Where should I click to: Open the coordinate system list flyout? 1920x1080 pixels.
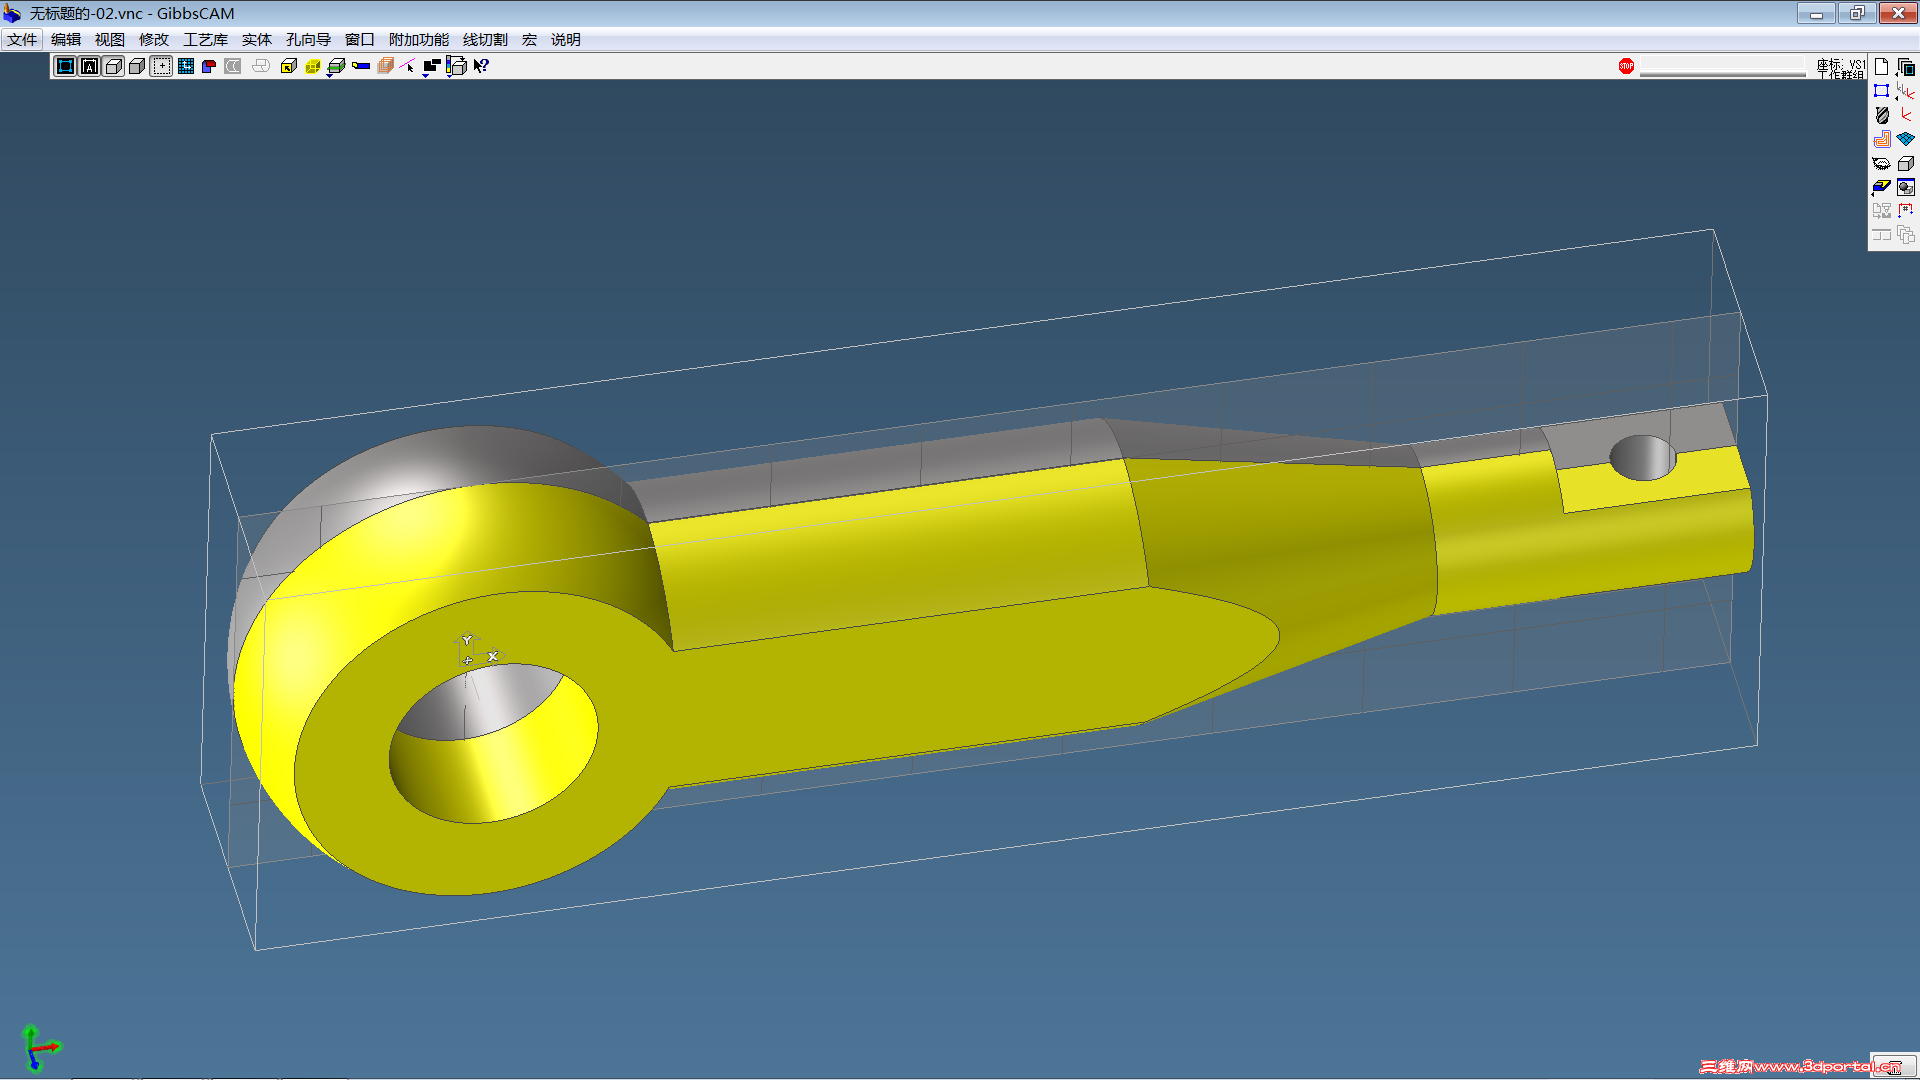click(x=1906, y=91)
